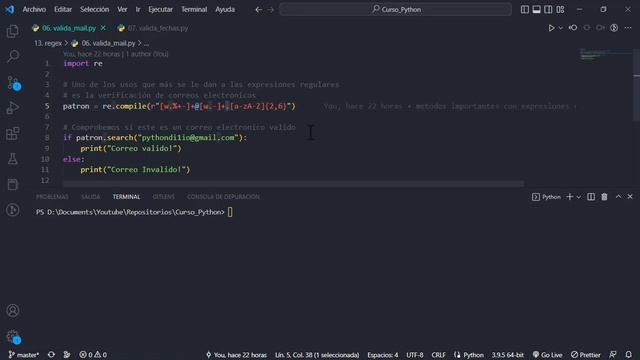Open the Explorer view in activity bar
This screenshot has height=360, width=640.
click(13, 31)
